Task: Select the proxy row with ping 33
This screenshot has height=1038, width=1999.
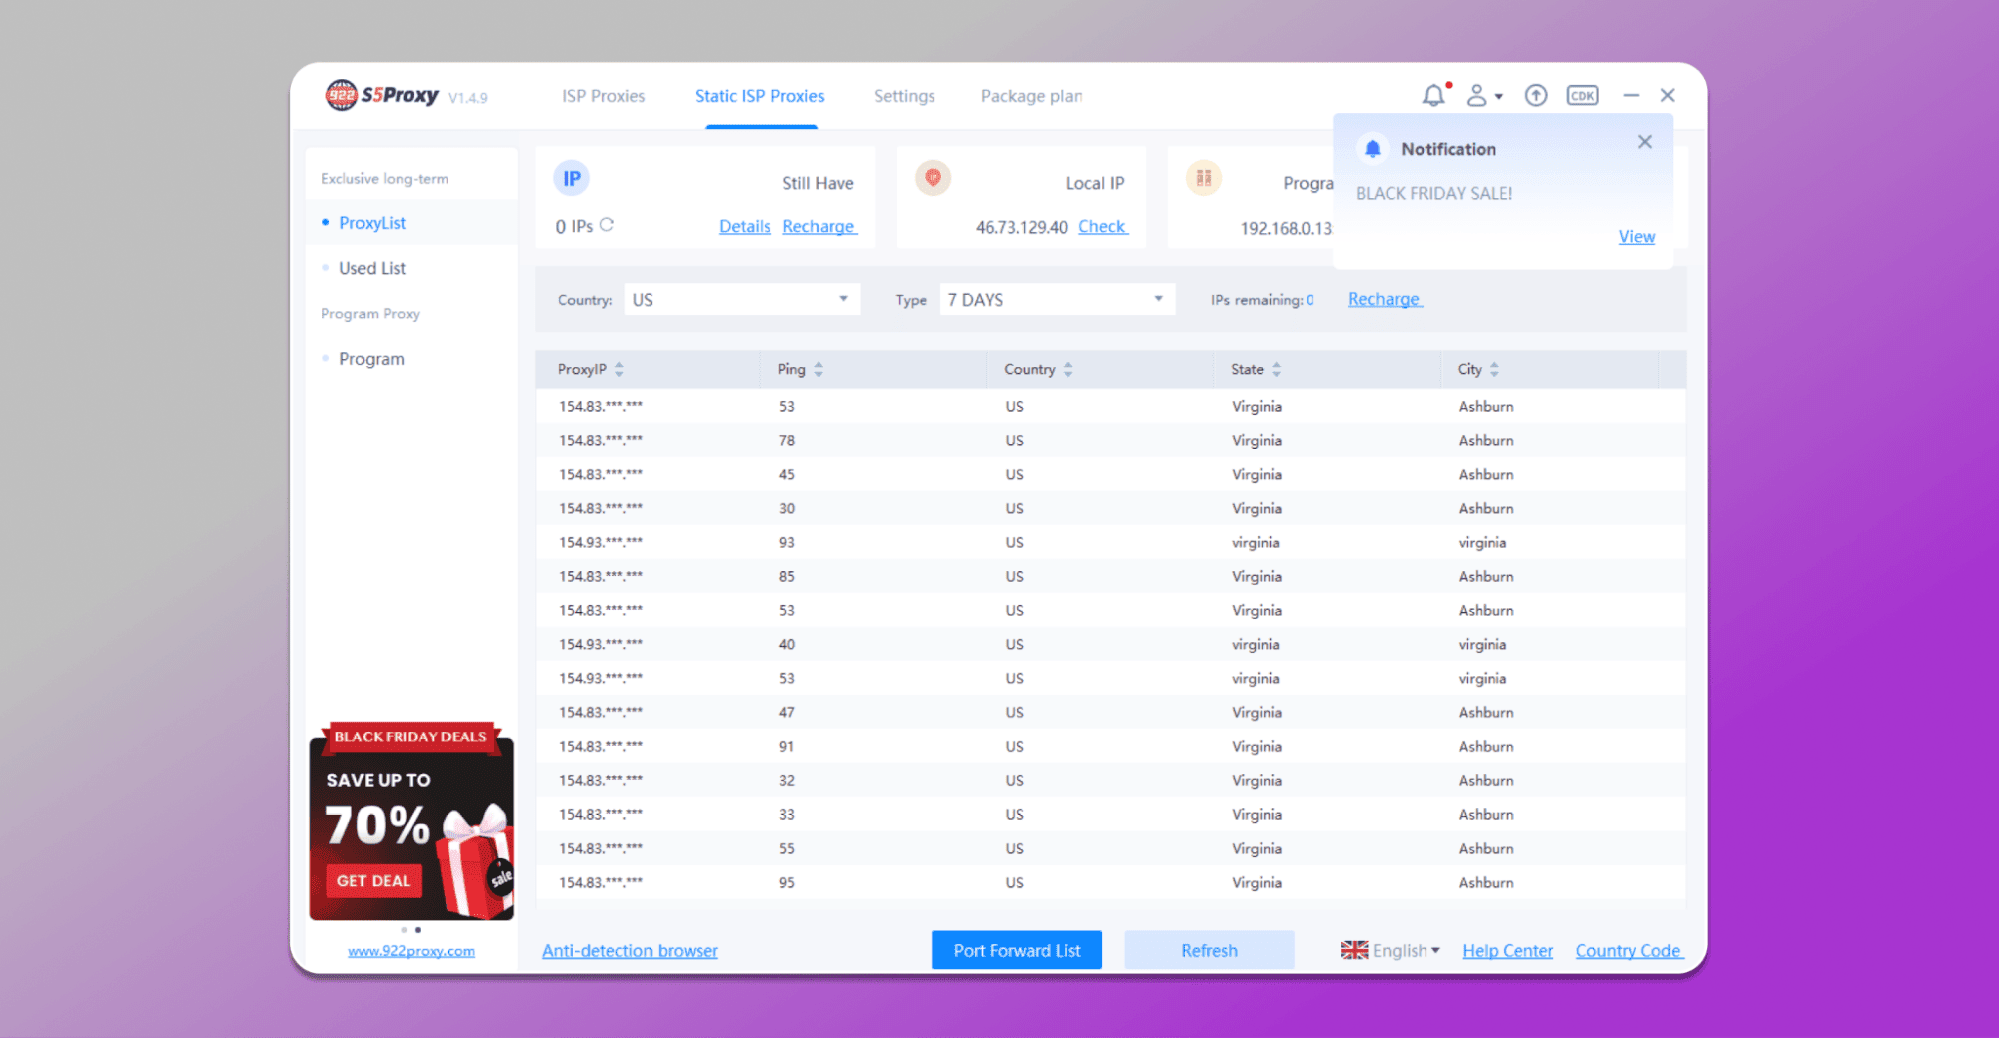Action: pos(1110,814)
